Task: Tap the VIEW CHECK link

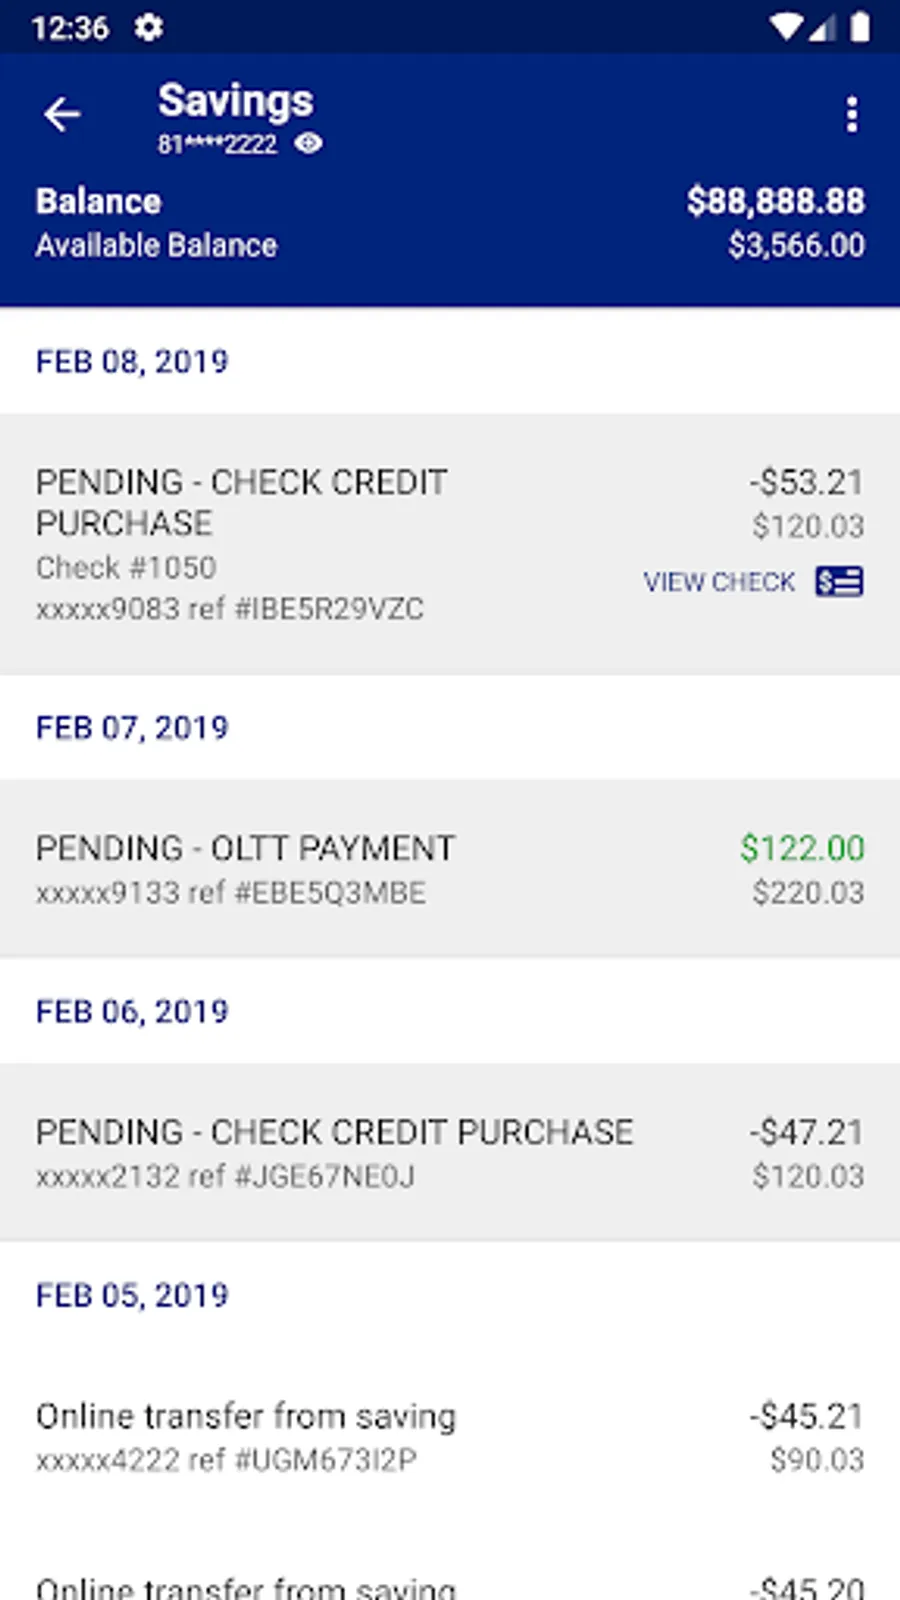Action: coord(719,582)
